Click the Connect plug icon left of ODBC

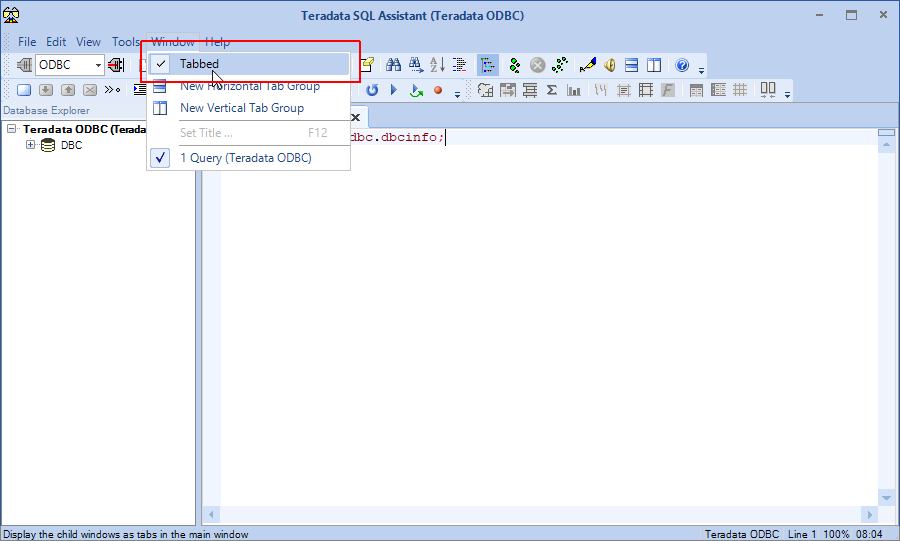coord(24,65)
